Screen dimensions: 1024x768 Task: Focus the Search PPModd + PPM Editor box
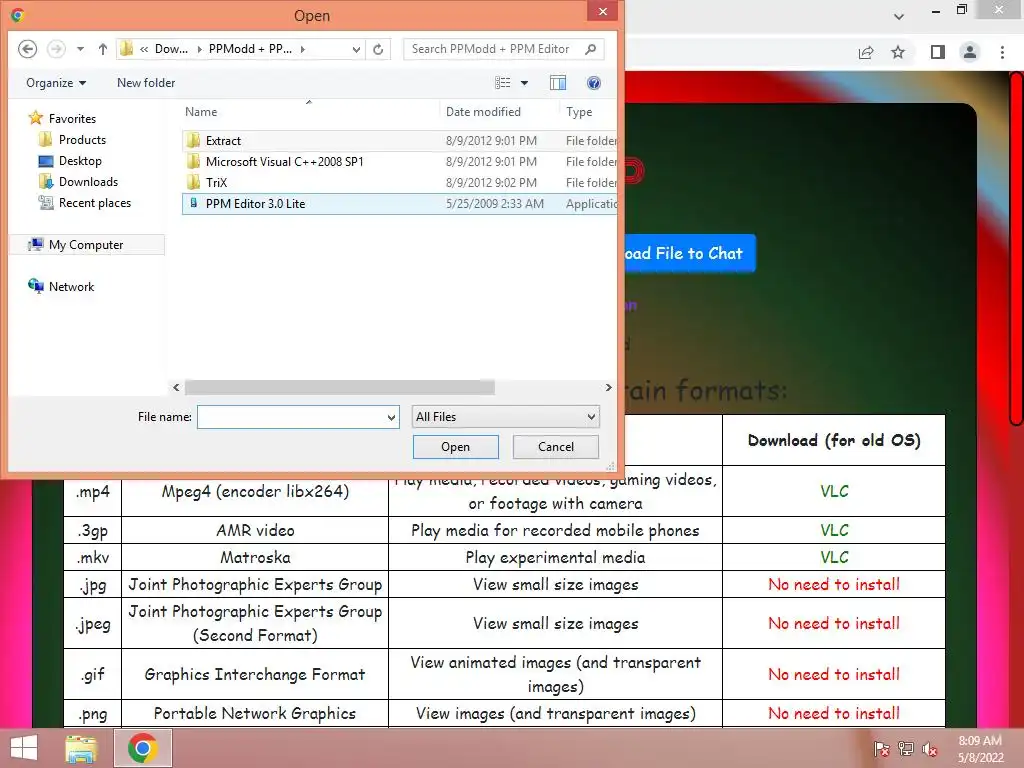click(504, 49)
